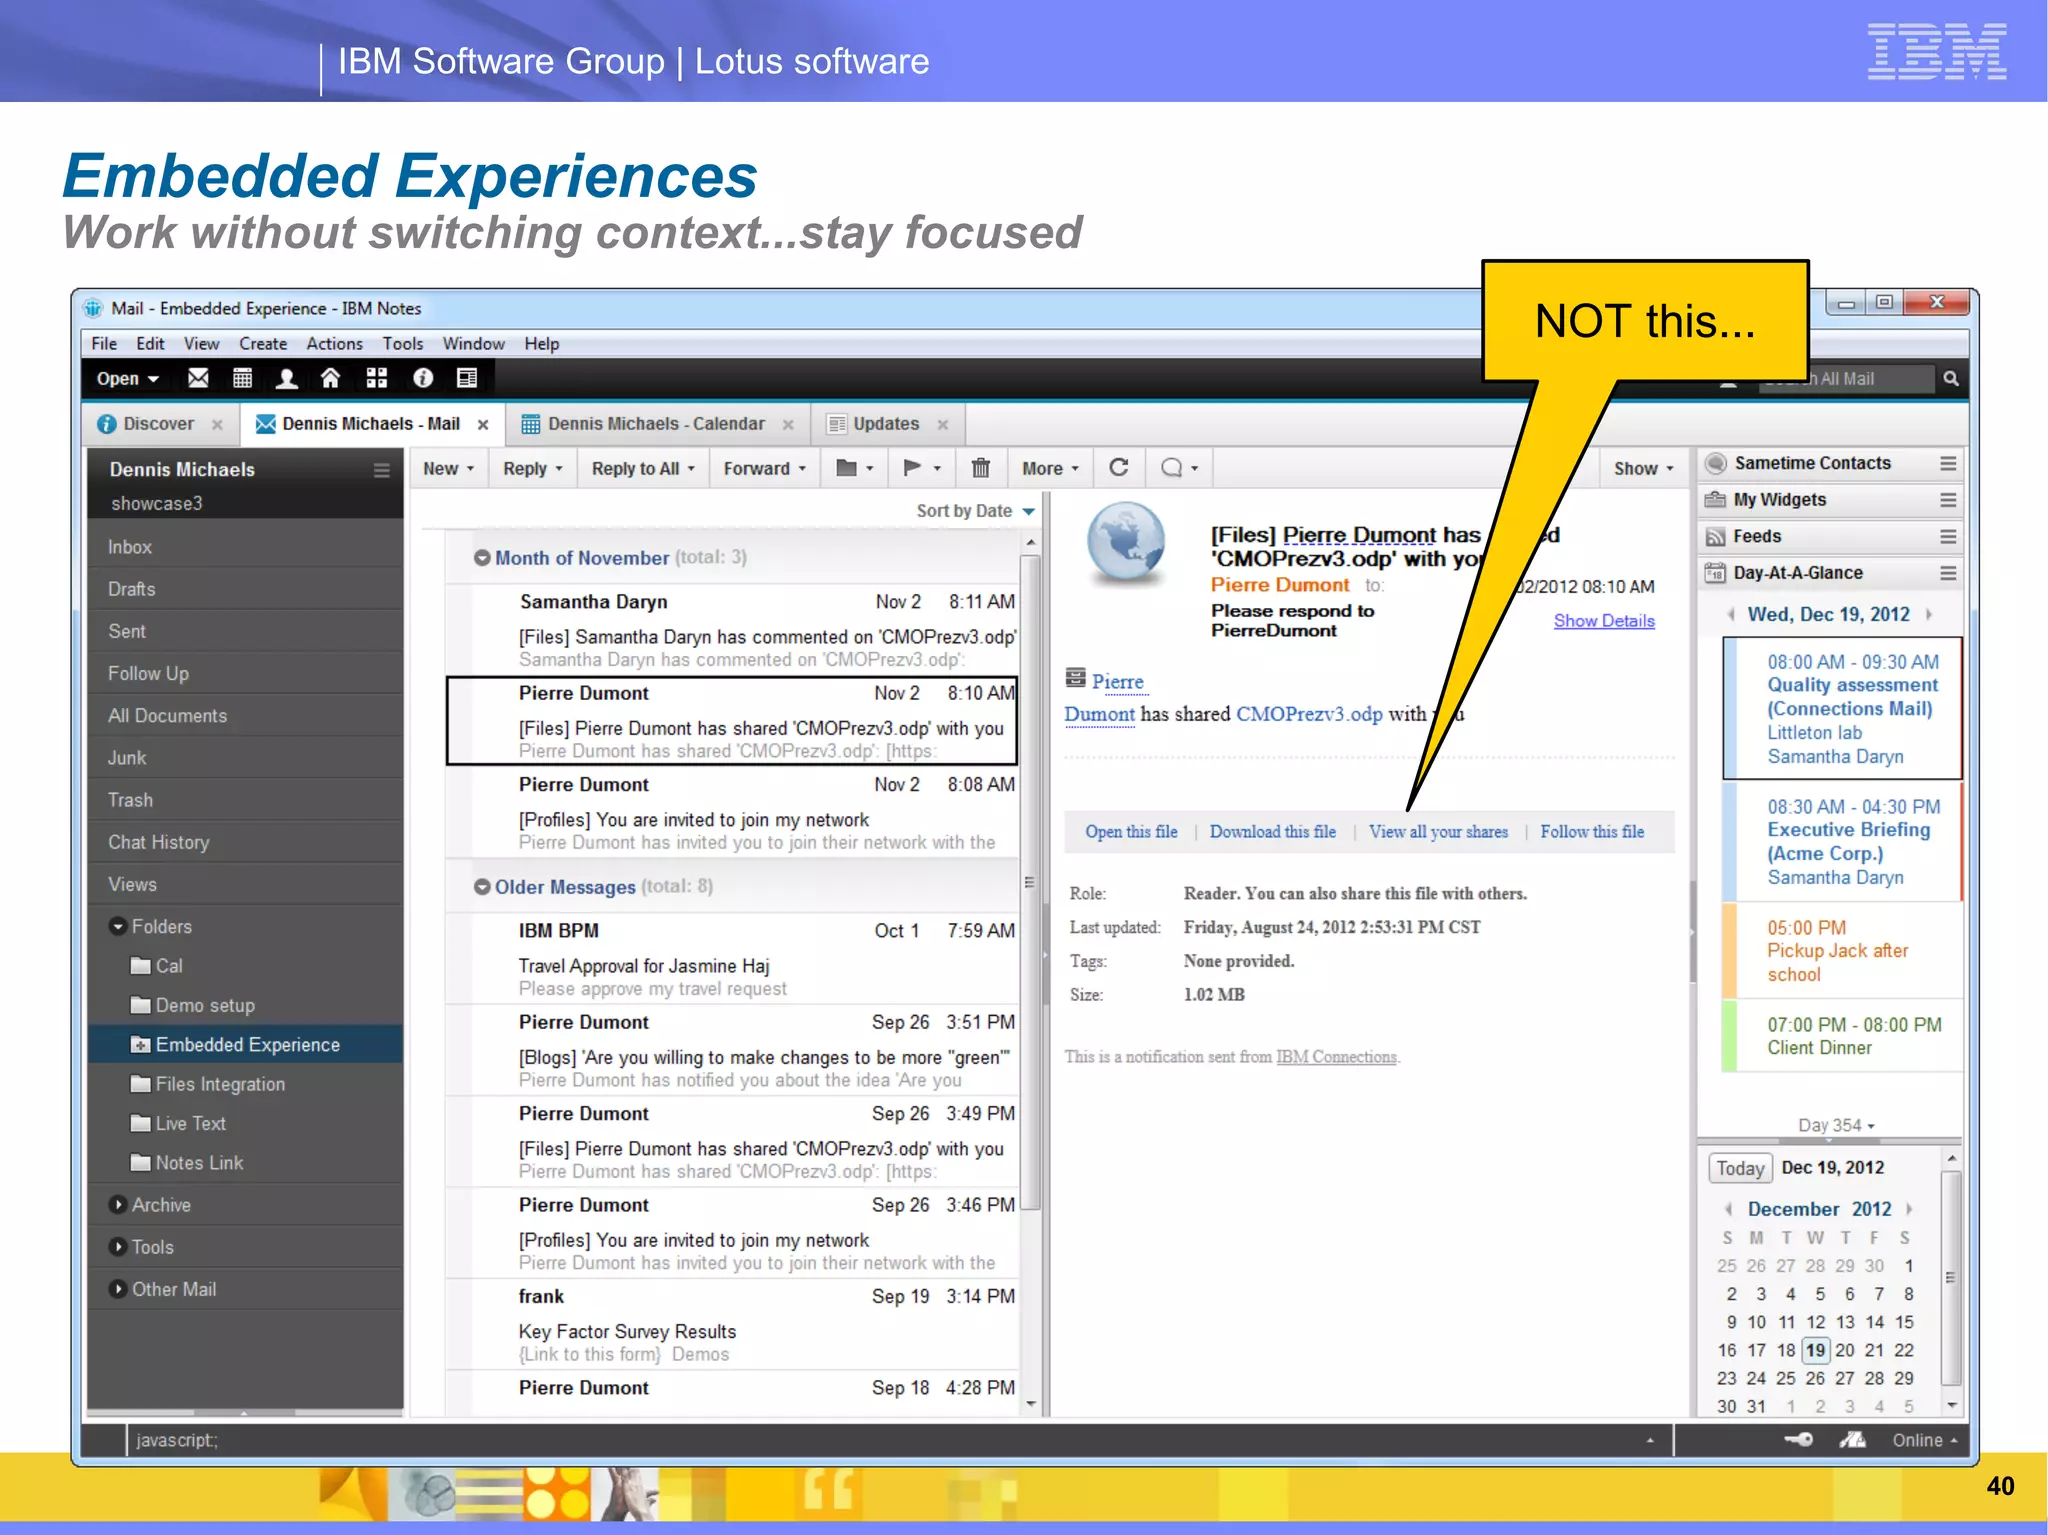2048x1535 pixels.
Task: Collapse the Folders tree
Action: tap(118, 926)
